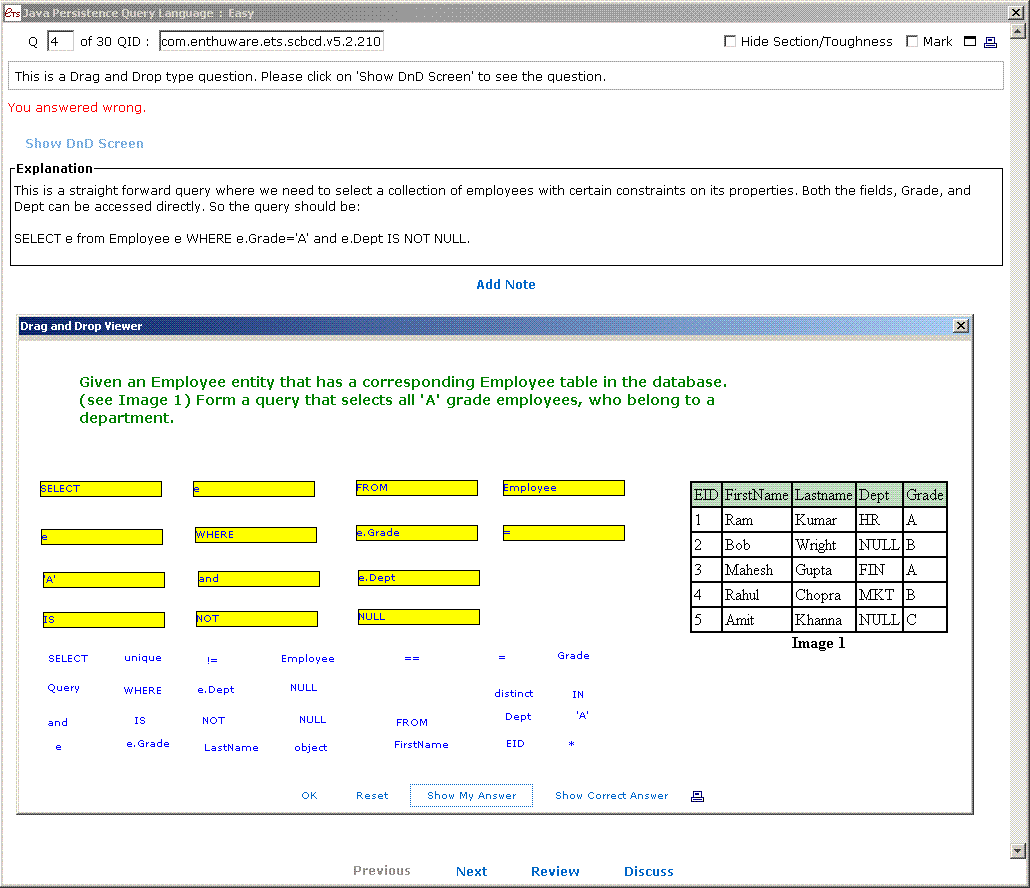Image resolution: width=1030 pixels, height=888 pixels.
Task: Click the QID text field
Action: tap(271, 41)
